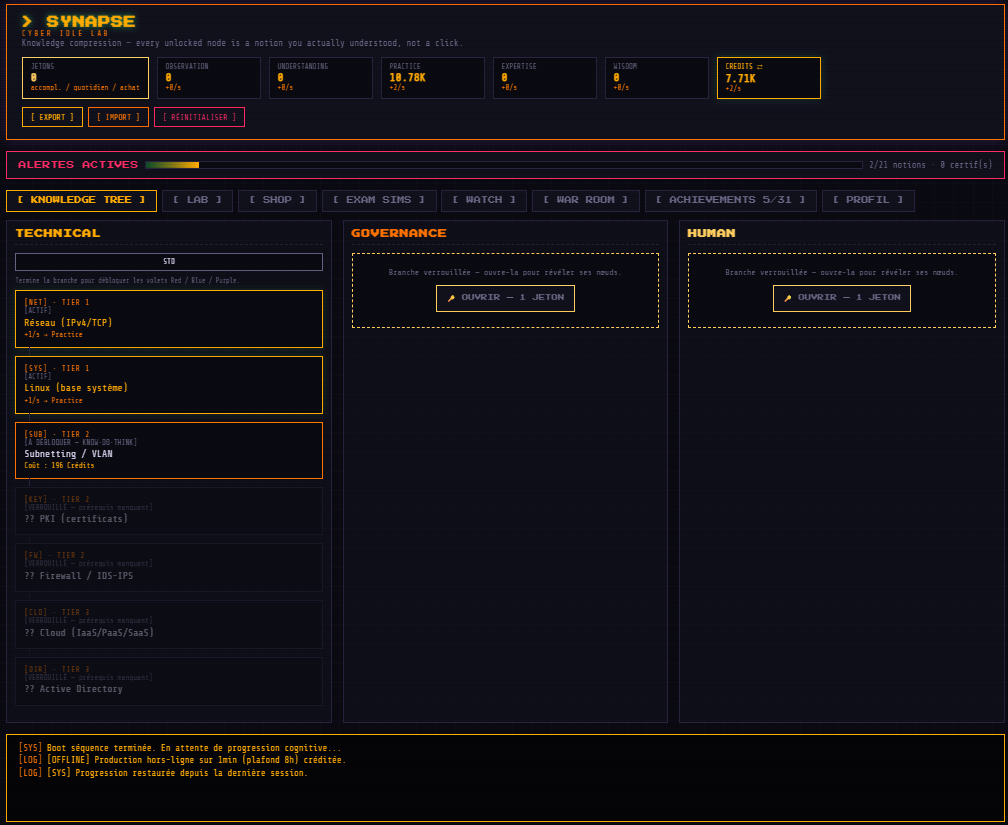Click the "[SUB] · TIER 2" label

coord(57,434)
